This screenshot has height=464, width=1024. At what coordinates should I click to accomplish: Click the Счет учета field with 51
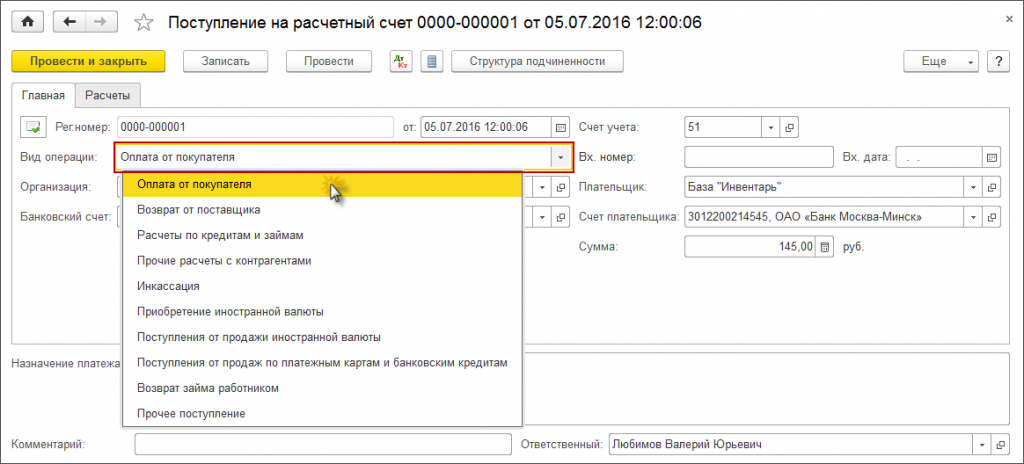(x=723, y=127)
